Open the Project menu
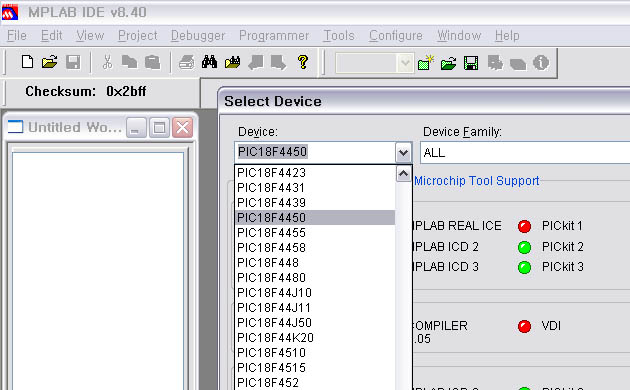Viewport: 630px width, 390px height. pyautogui.click(x=137, y=35)
